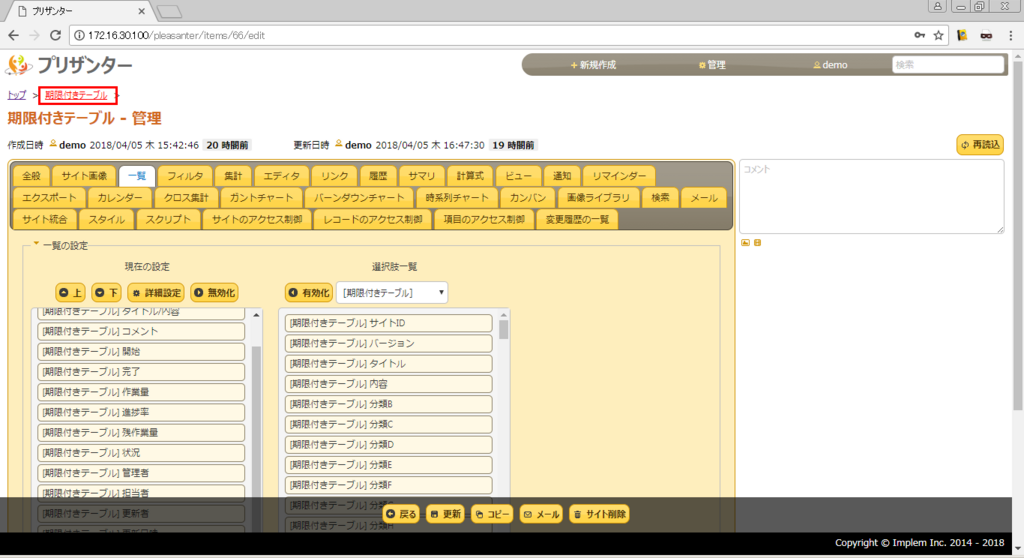Switch to the カレンダー tab

pos(120,197)
